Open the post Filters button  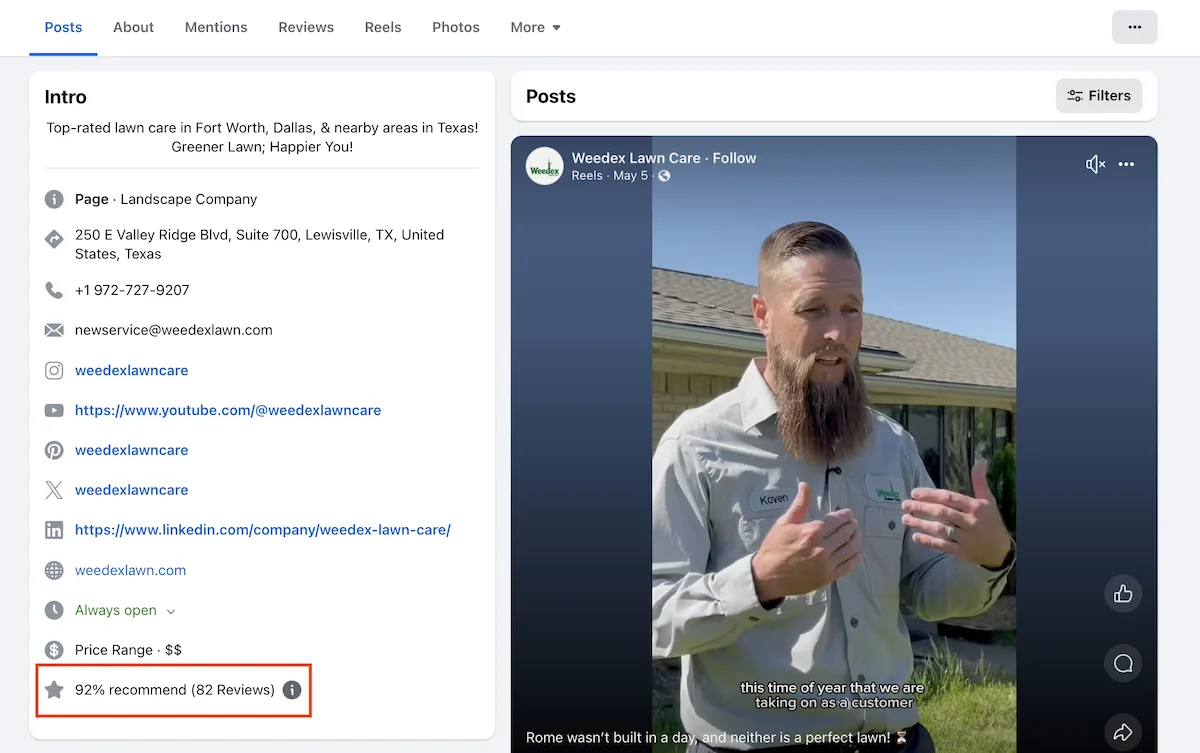1099,96
